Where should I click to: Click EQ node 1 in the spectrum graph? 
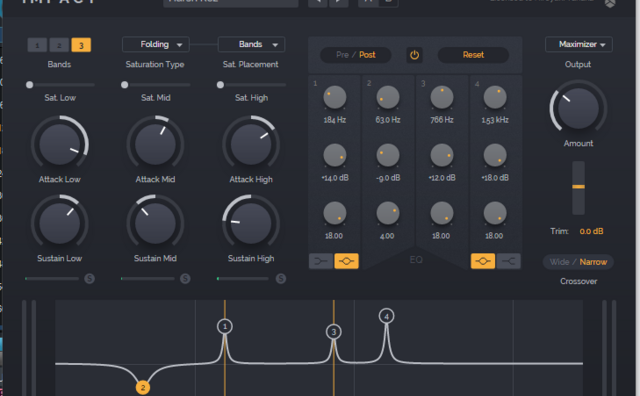[225, 327]
